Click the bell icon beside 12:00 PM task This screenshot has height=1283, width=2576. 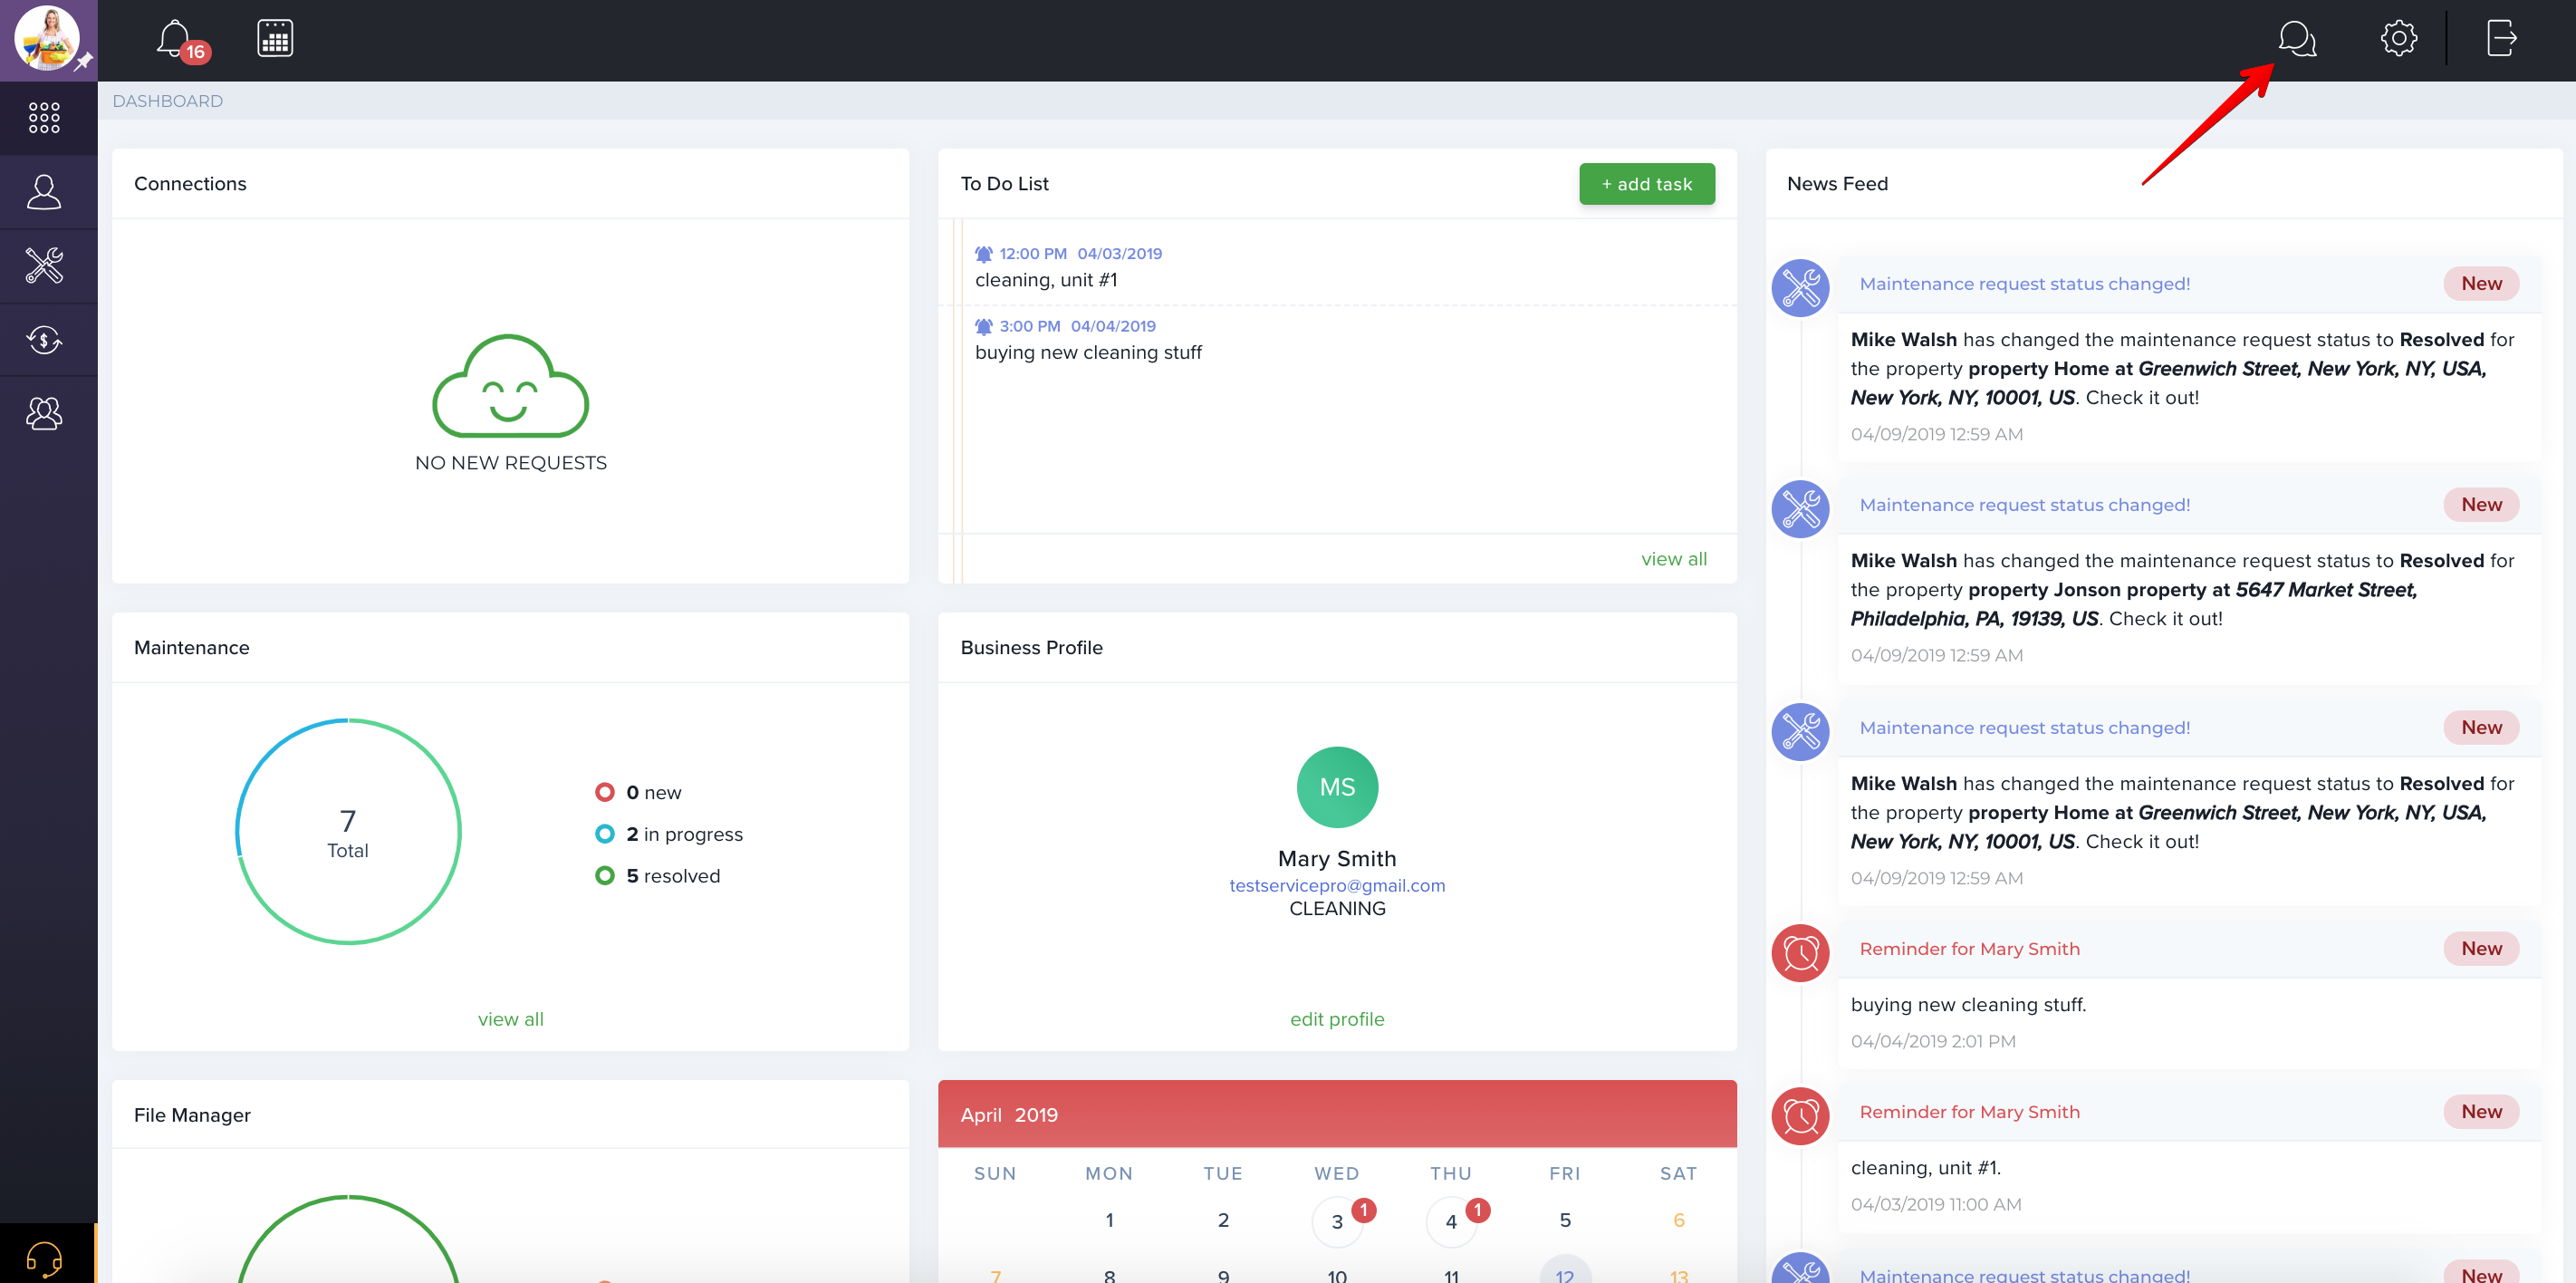coord(983,254)
